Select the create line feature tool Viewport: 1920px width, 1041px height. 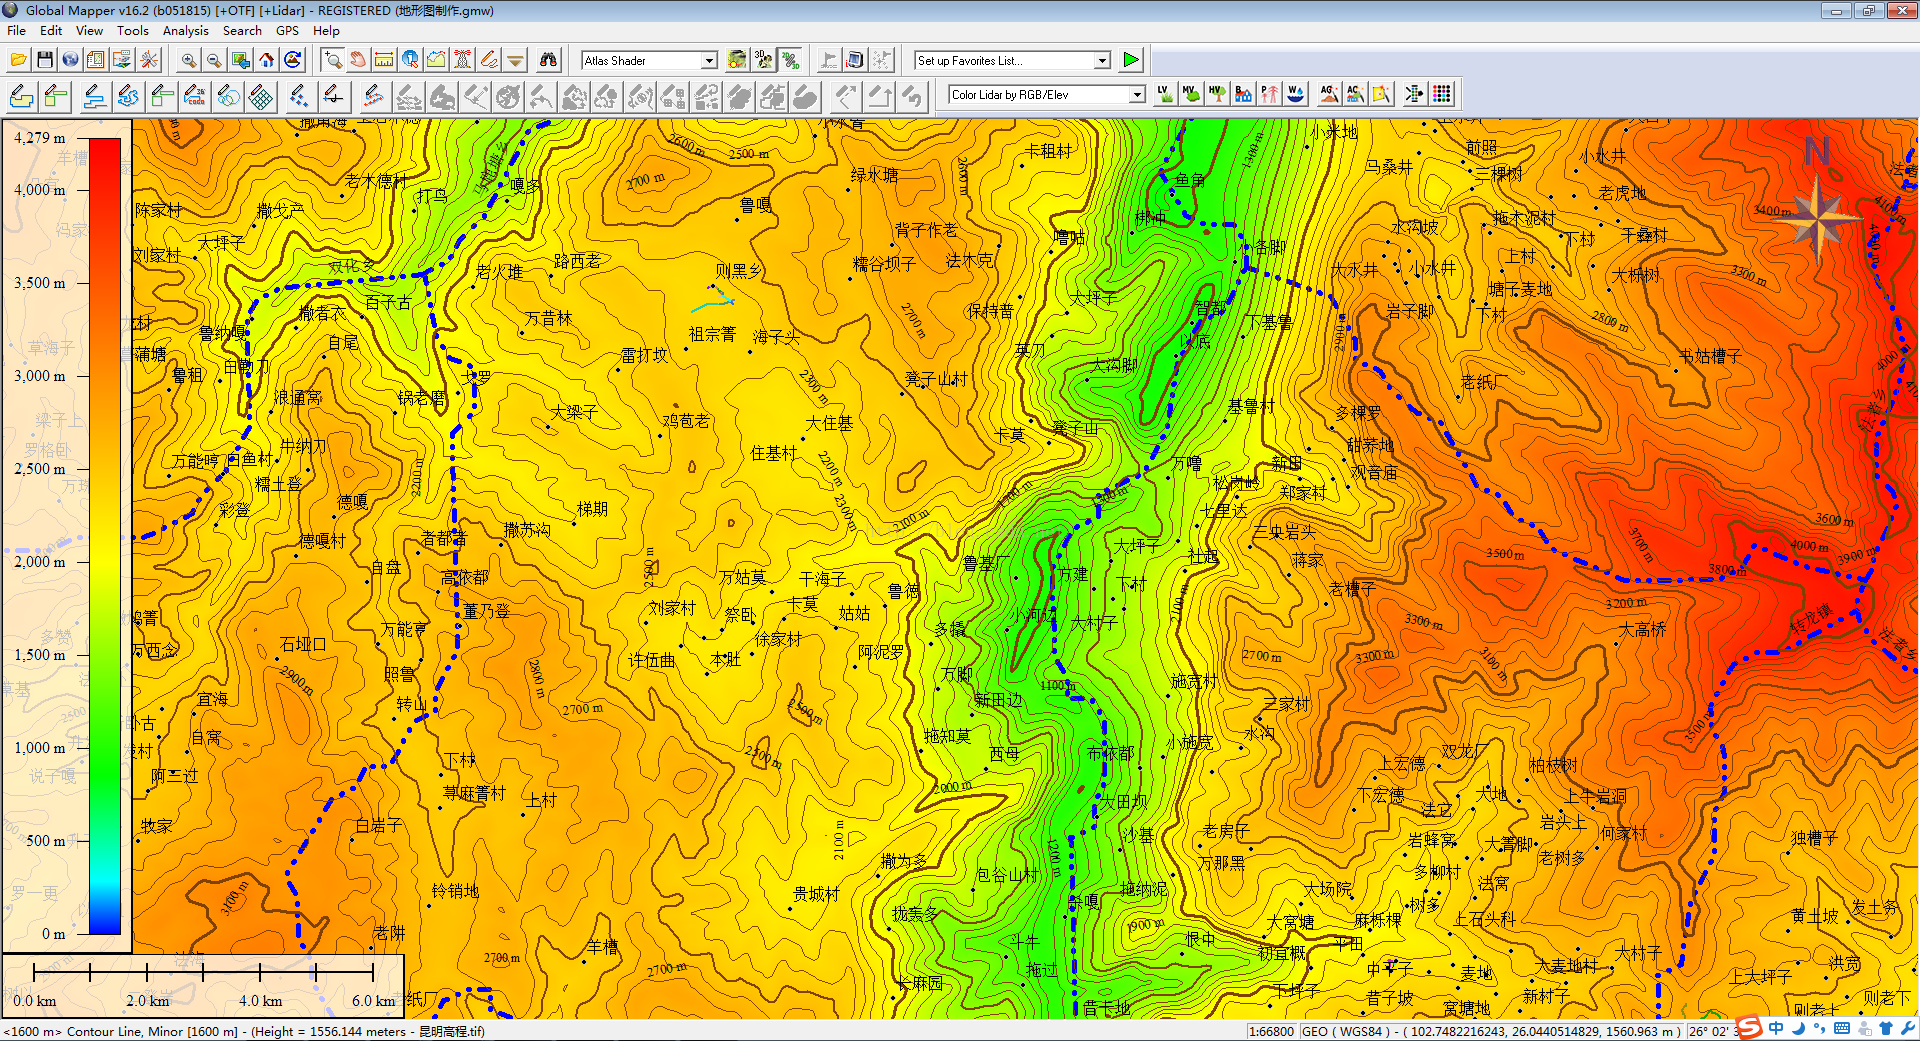pos(94,96)
